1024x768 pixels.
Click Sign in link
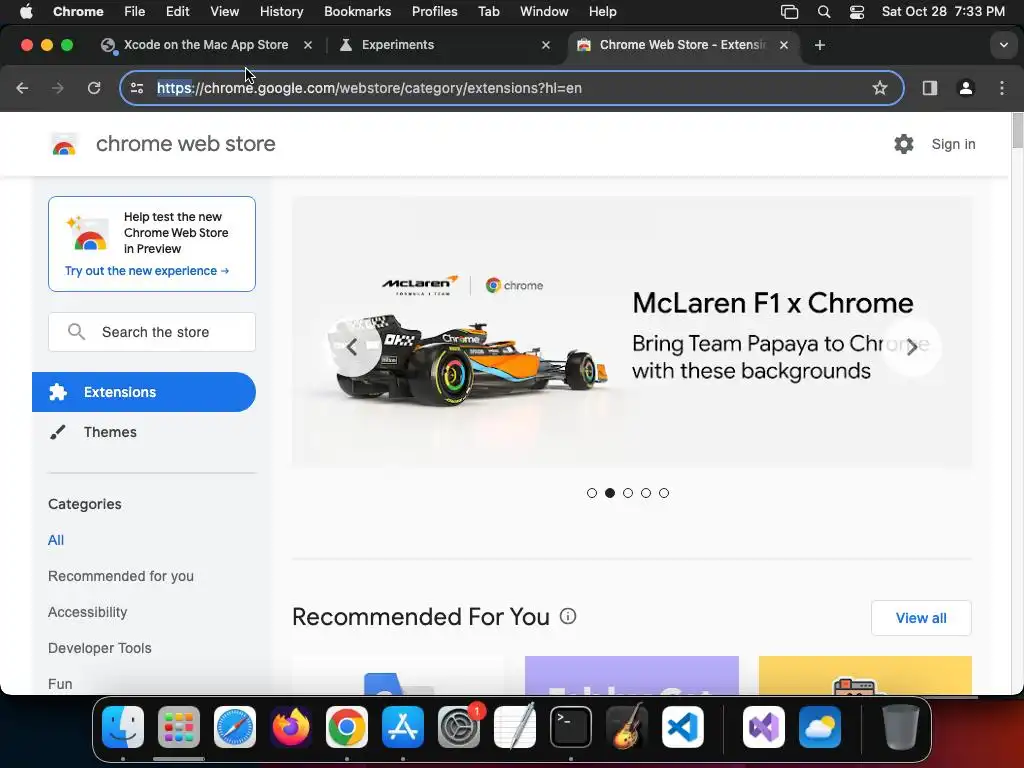953,144
